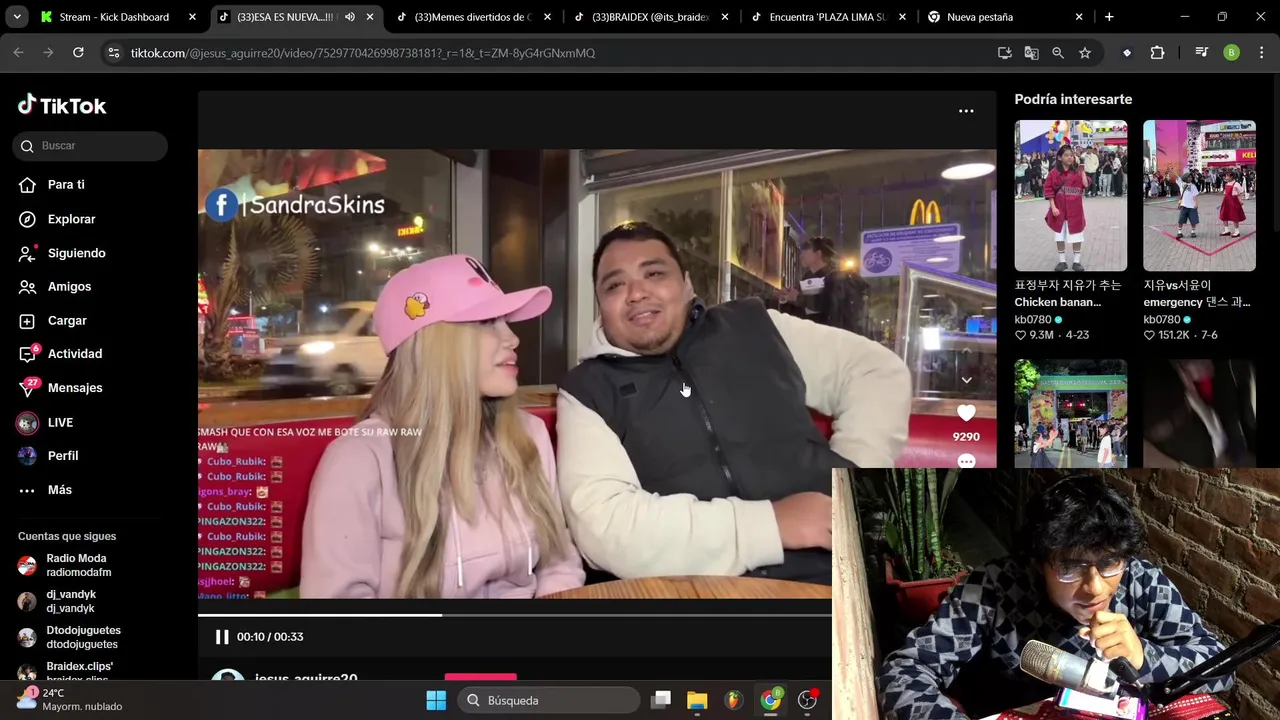Viewport: 1280px width, 720px height.
Task: Open the Windows Start menu
Action: click(436, 700)
